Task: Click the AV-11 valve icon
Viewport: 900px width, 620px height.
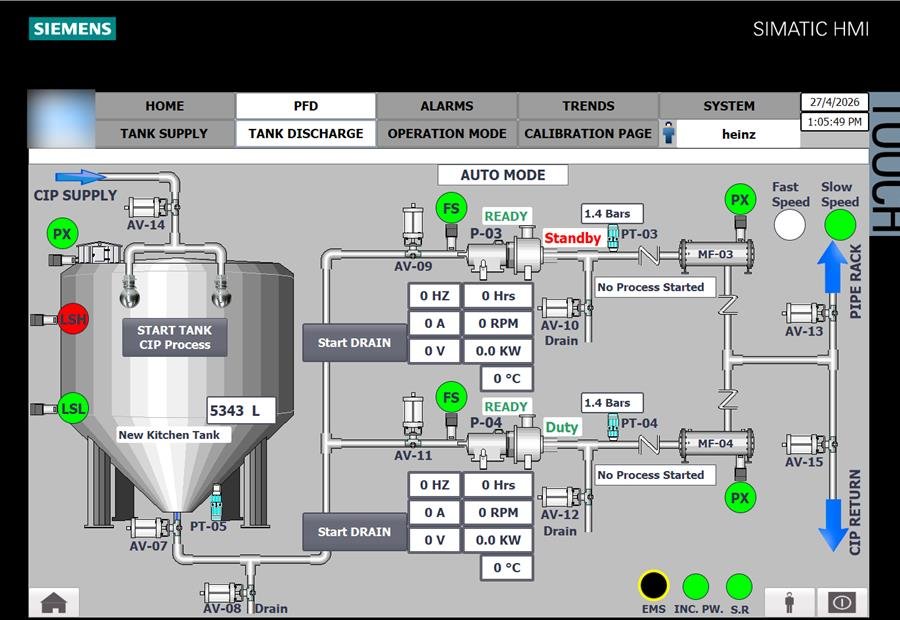Action: coord(413,420)
